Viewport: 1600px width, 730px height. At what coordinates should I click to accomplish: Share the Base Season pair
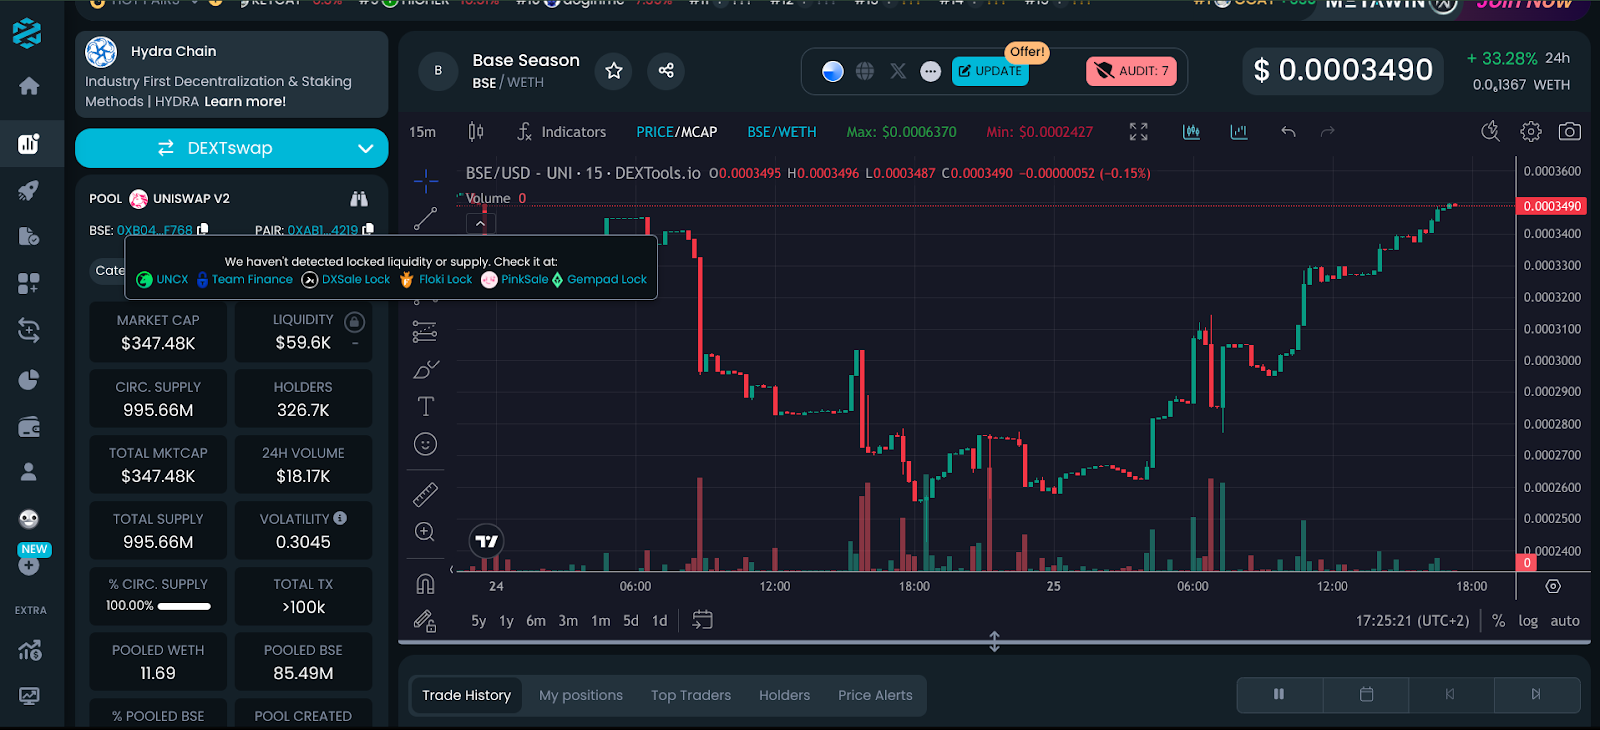tap(666, 70)
